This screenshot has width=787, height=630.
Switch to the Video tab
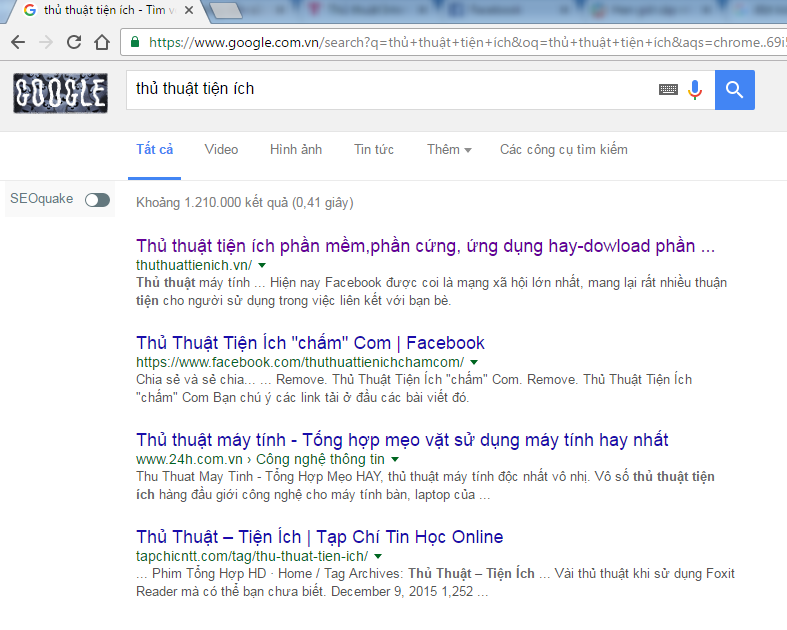pyautogui.click(x=221, y=150)
